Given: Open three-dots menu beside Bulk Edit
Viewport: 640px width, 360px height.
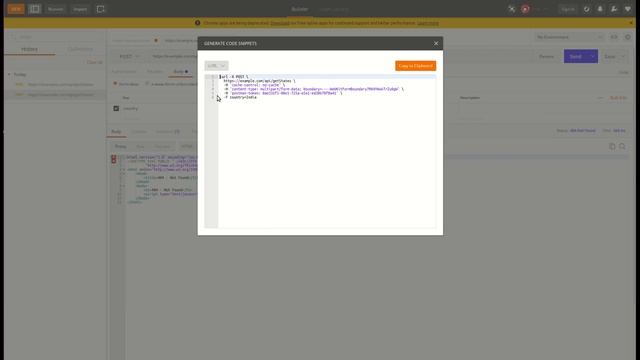Looking at the screenshot, I should point(600,98).
